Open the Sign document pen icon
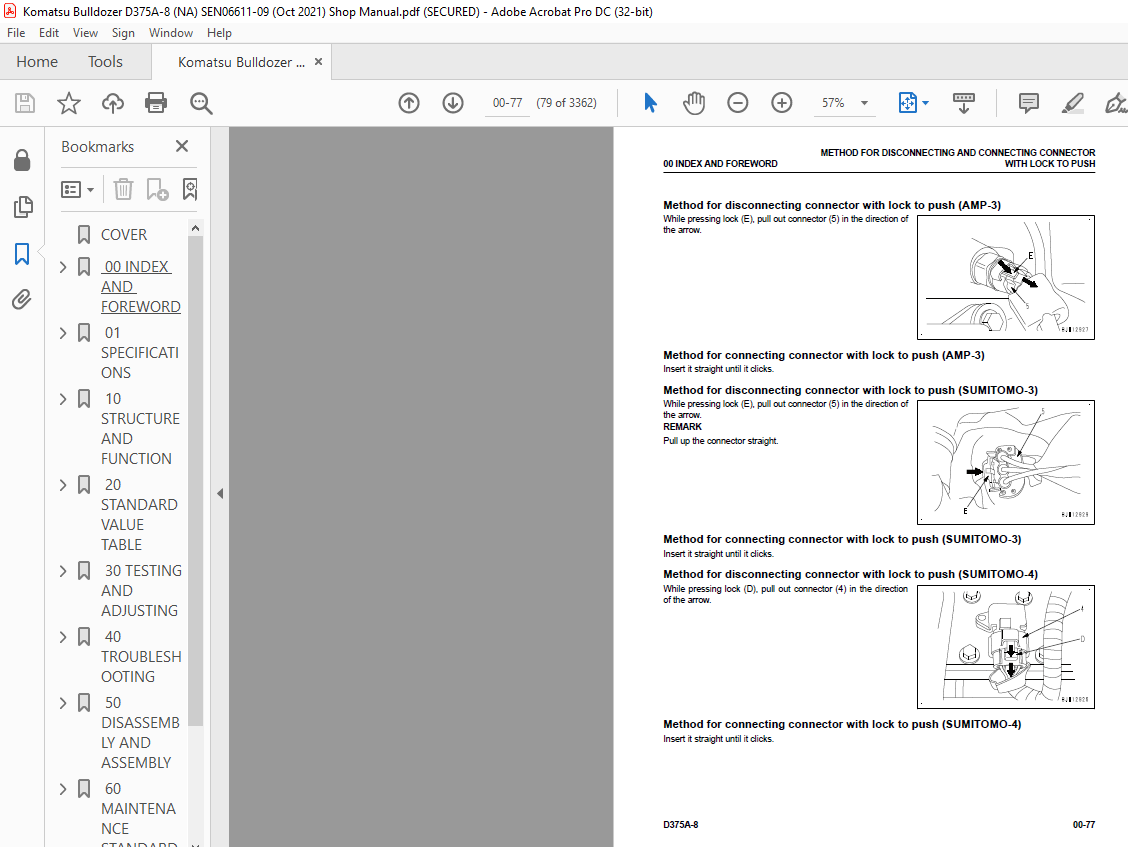The width and height of the screenshot is (1128, 847). click(x=1116, y=103)
